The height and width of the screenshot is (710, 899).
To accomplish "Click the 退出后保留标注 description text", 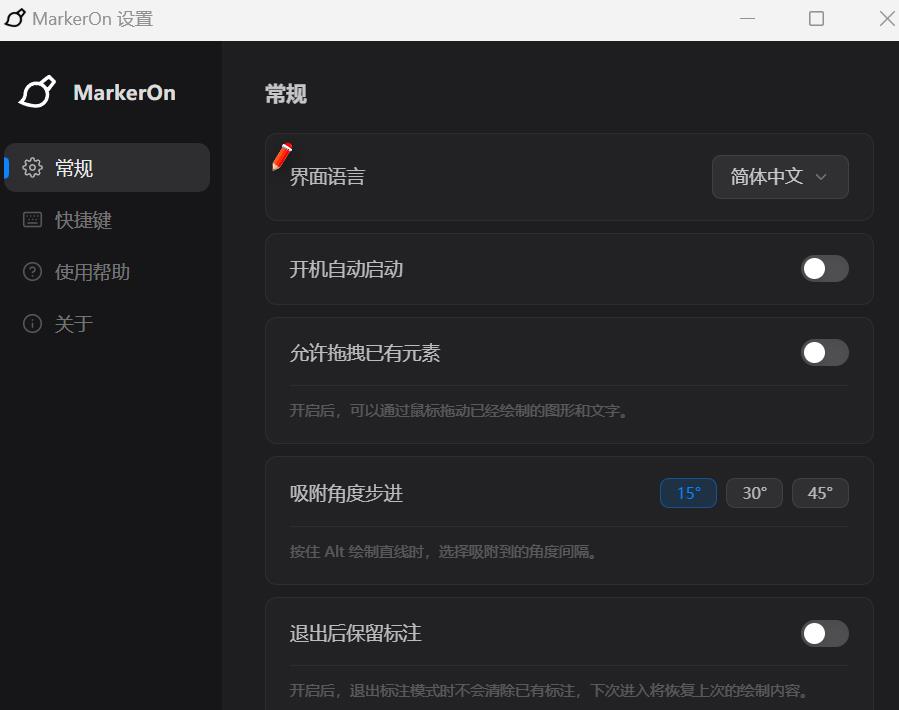I will [548, 691].
